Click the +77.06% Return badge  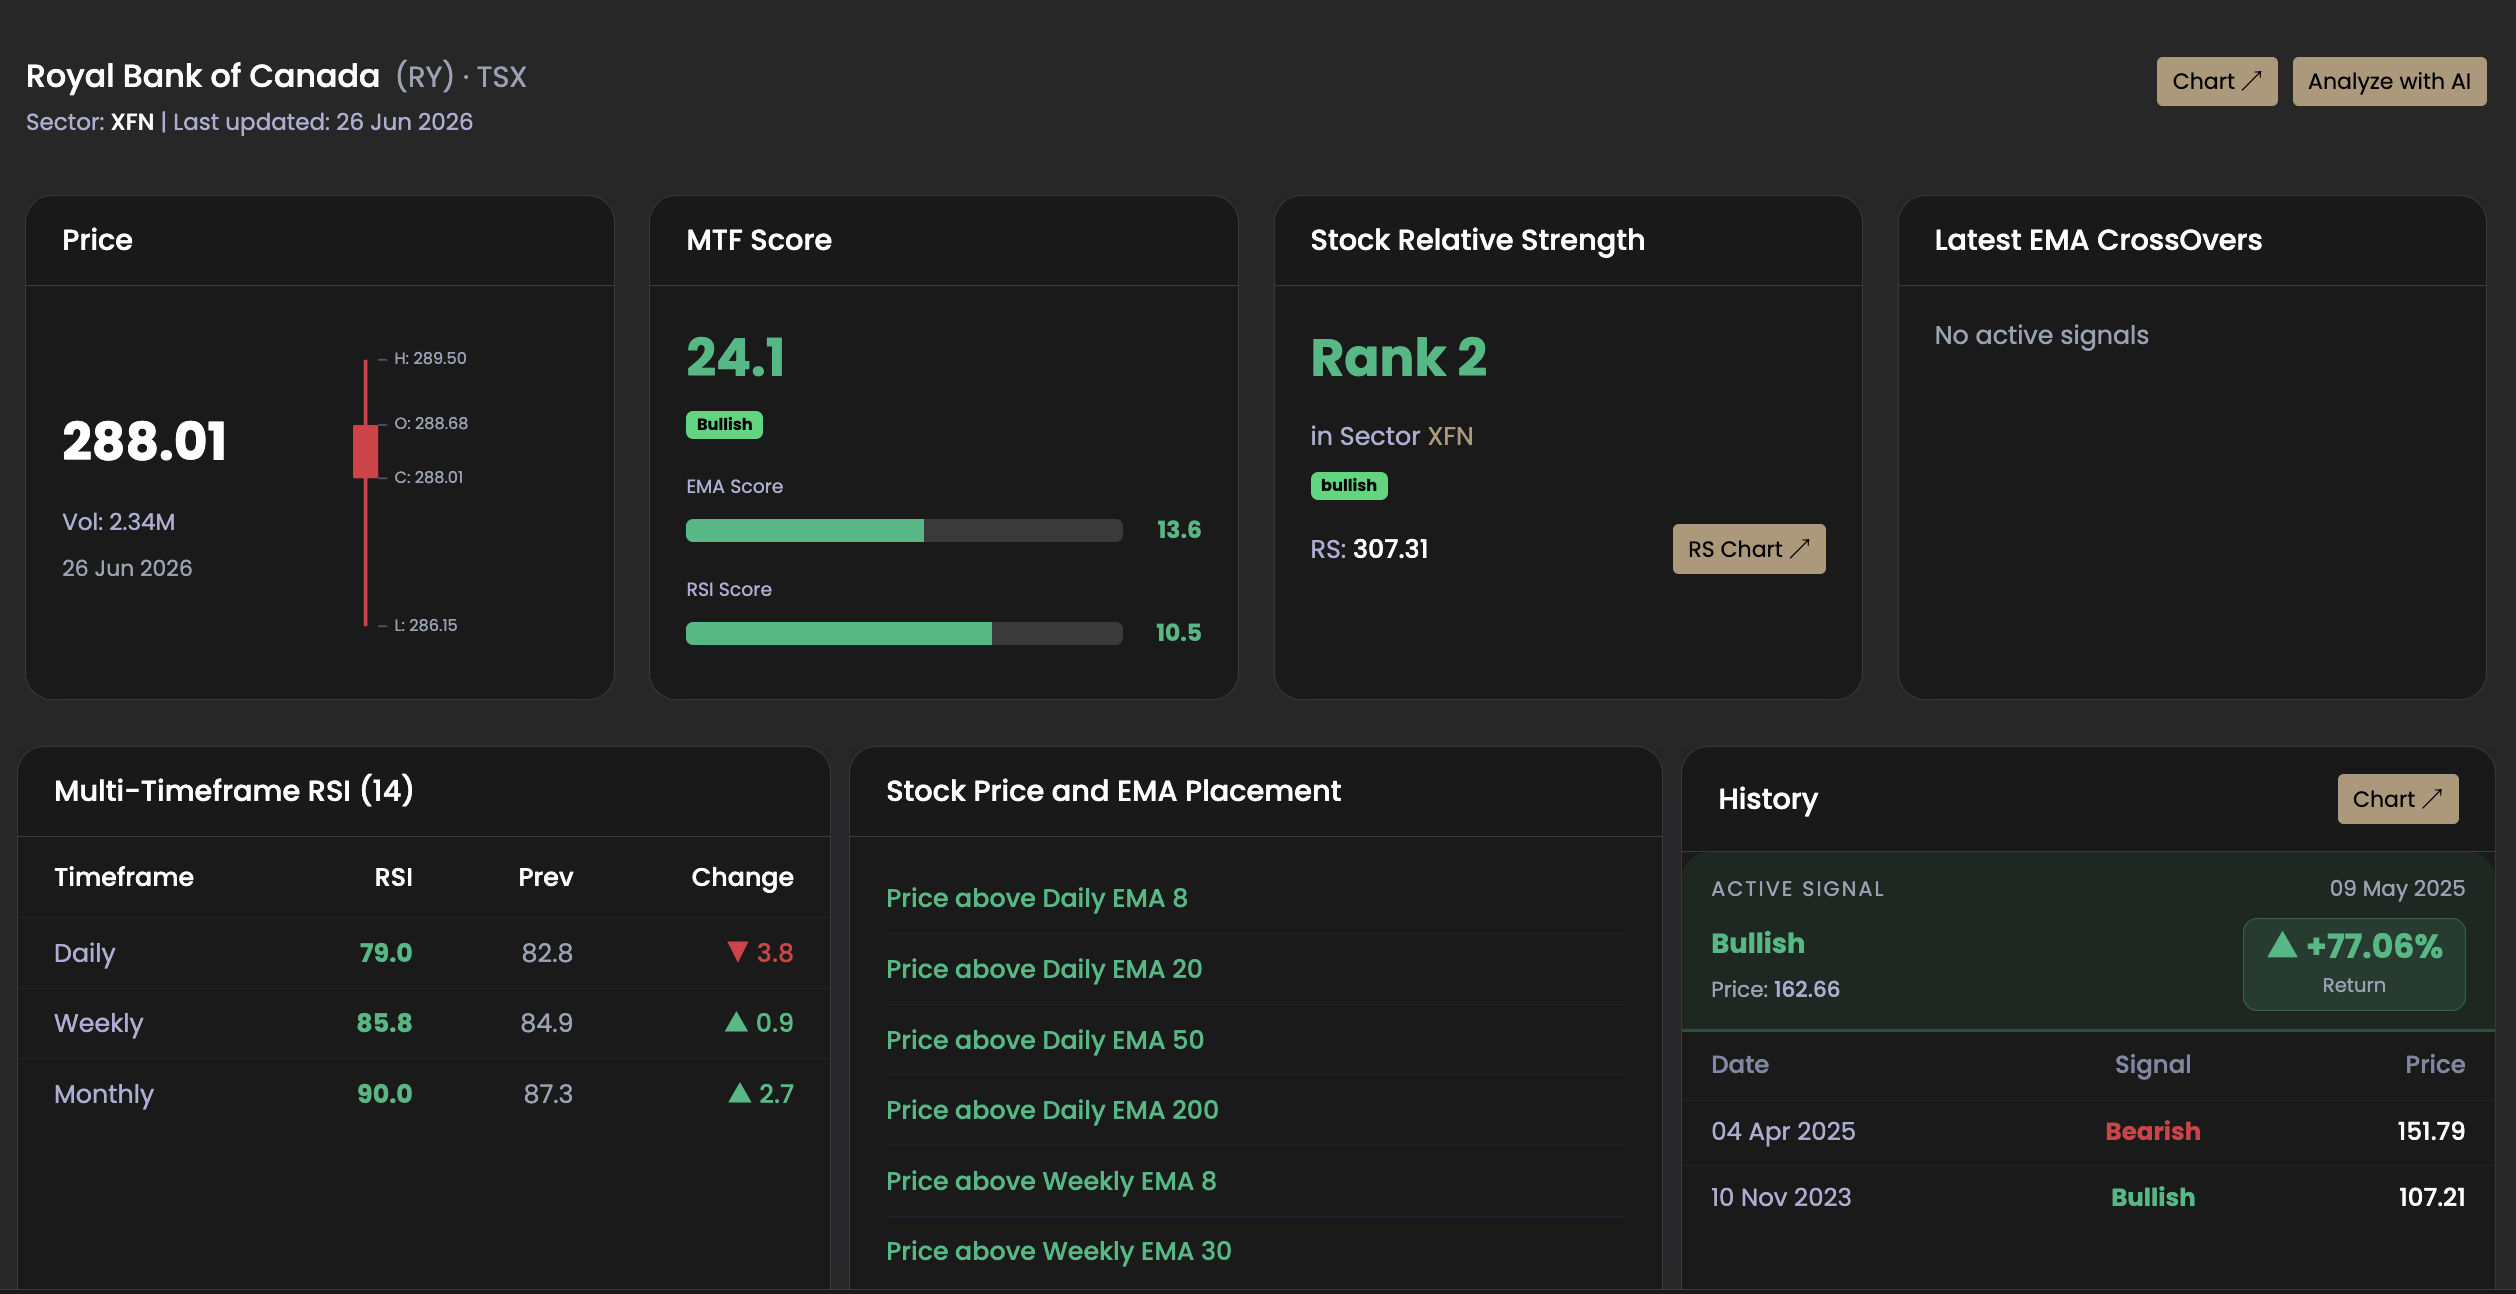pos(2353,964)
